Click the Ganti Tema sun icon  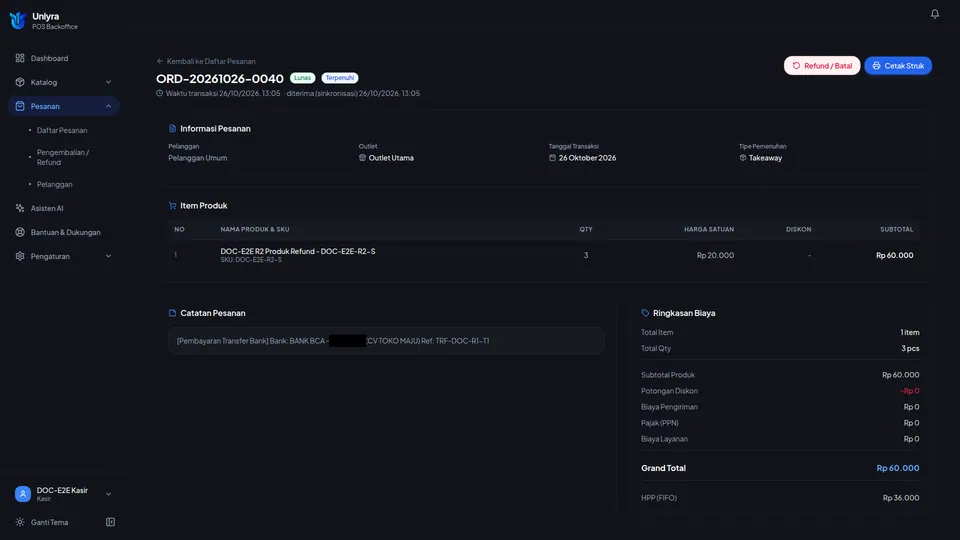[x=20, y=522]
